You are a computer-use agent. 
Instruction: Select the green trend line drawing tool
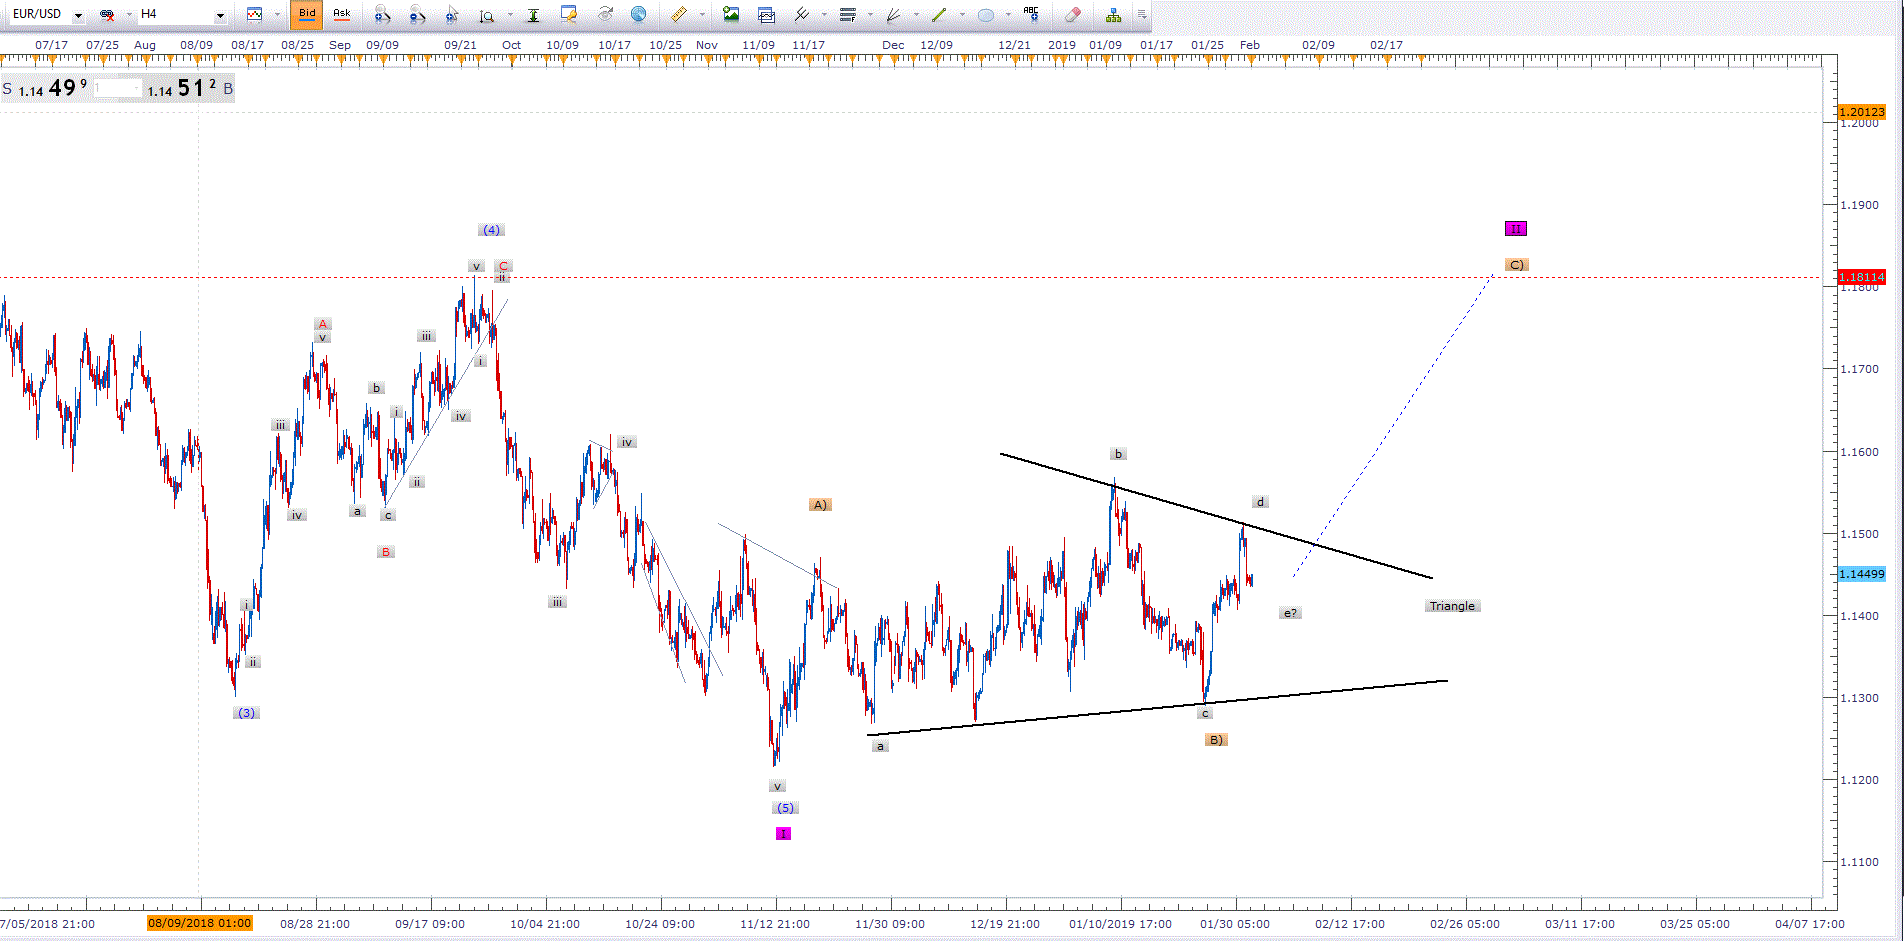tap(938, 15)
